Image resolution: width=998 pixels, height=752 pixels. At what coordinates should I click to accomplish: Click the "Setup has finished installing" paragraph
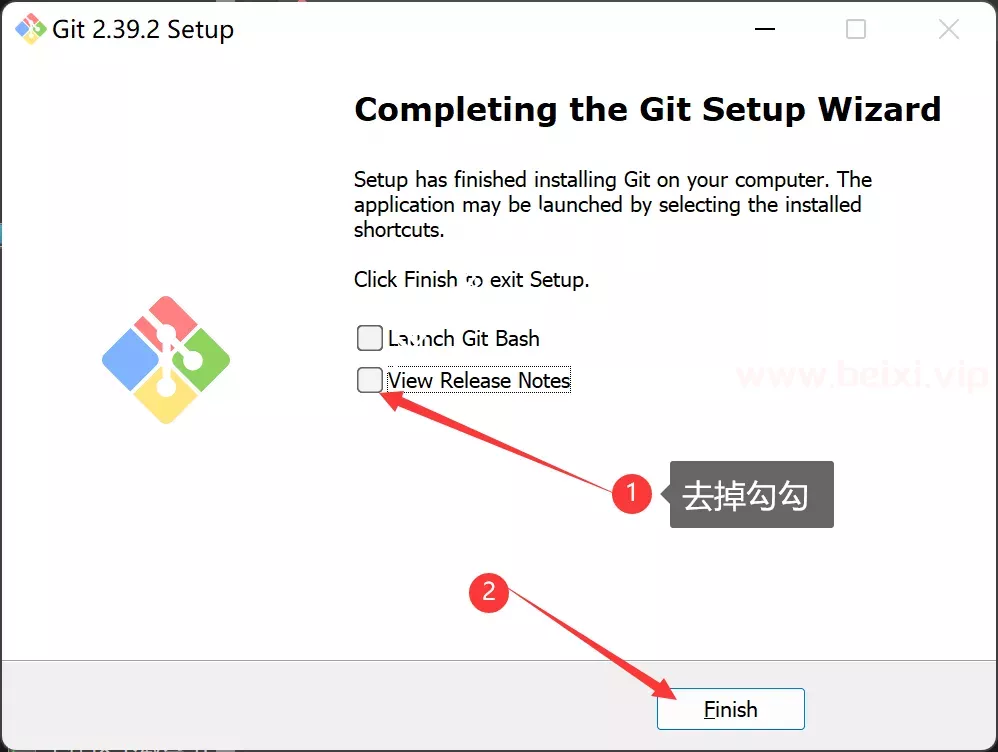click(x=613, y=204)
